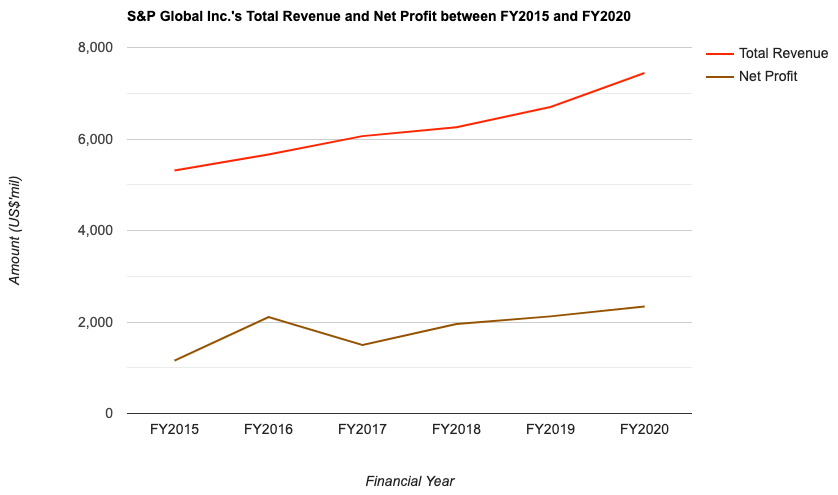Click the Net Profit line dip at FY2017
This screenshot has height=495, width=838.
pos(362,345)
